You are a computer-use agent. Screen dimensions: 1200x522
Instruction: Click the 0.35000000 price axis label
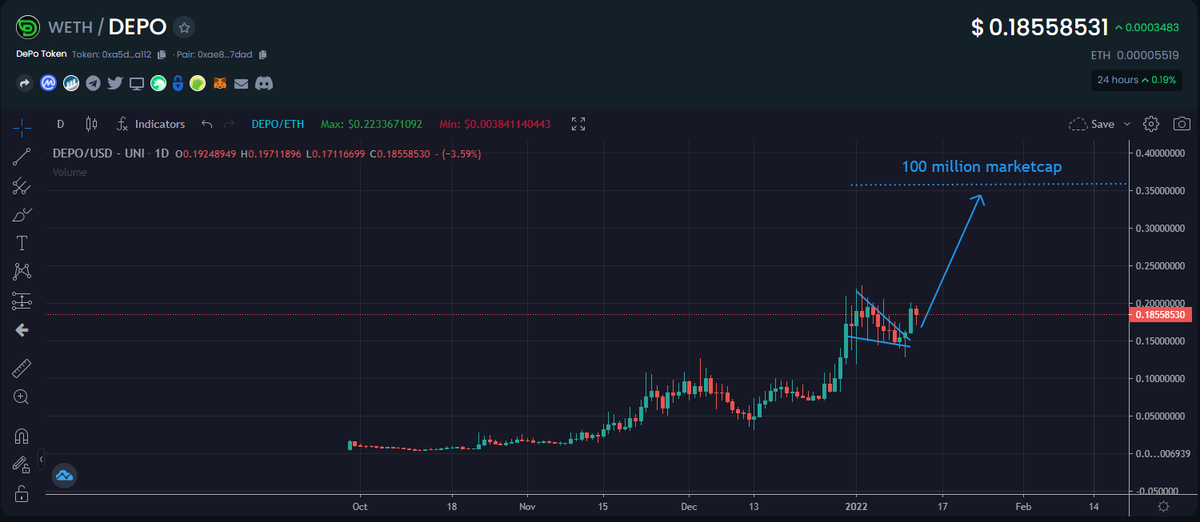tap(1161, 191)
